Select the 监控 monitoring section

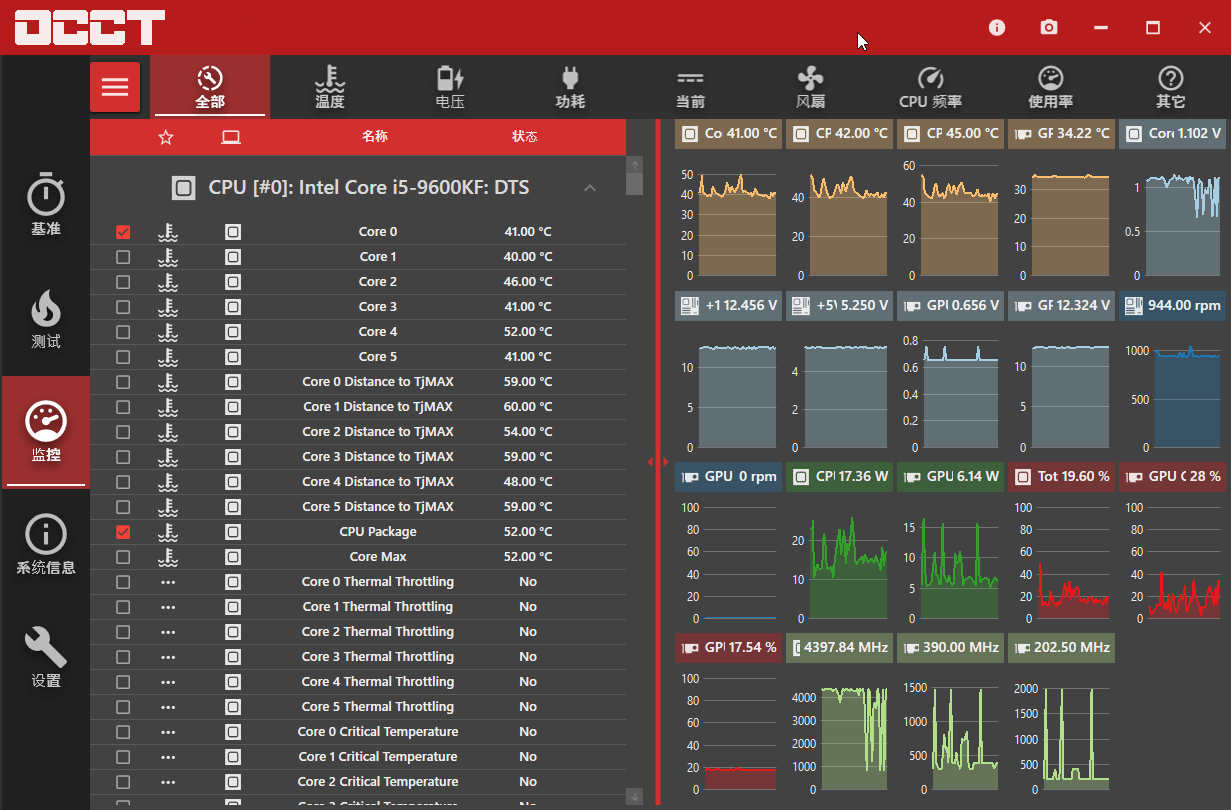click(x=45, y=432)
